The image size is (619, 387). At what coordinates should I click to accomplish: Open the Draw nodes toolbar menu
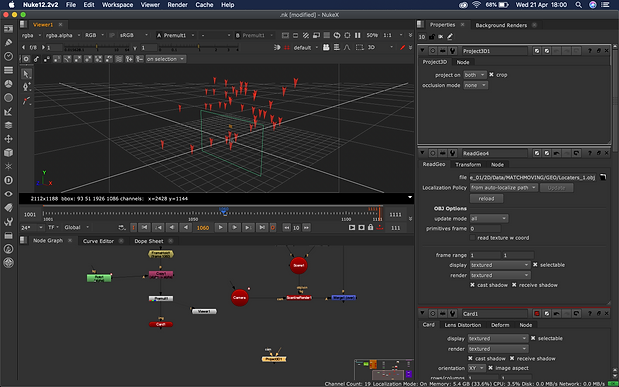click(8, 43)
